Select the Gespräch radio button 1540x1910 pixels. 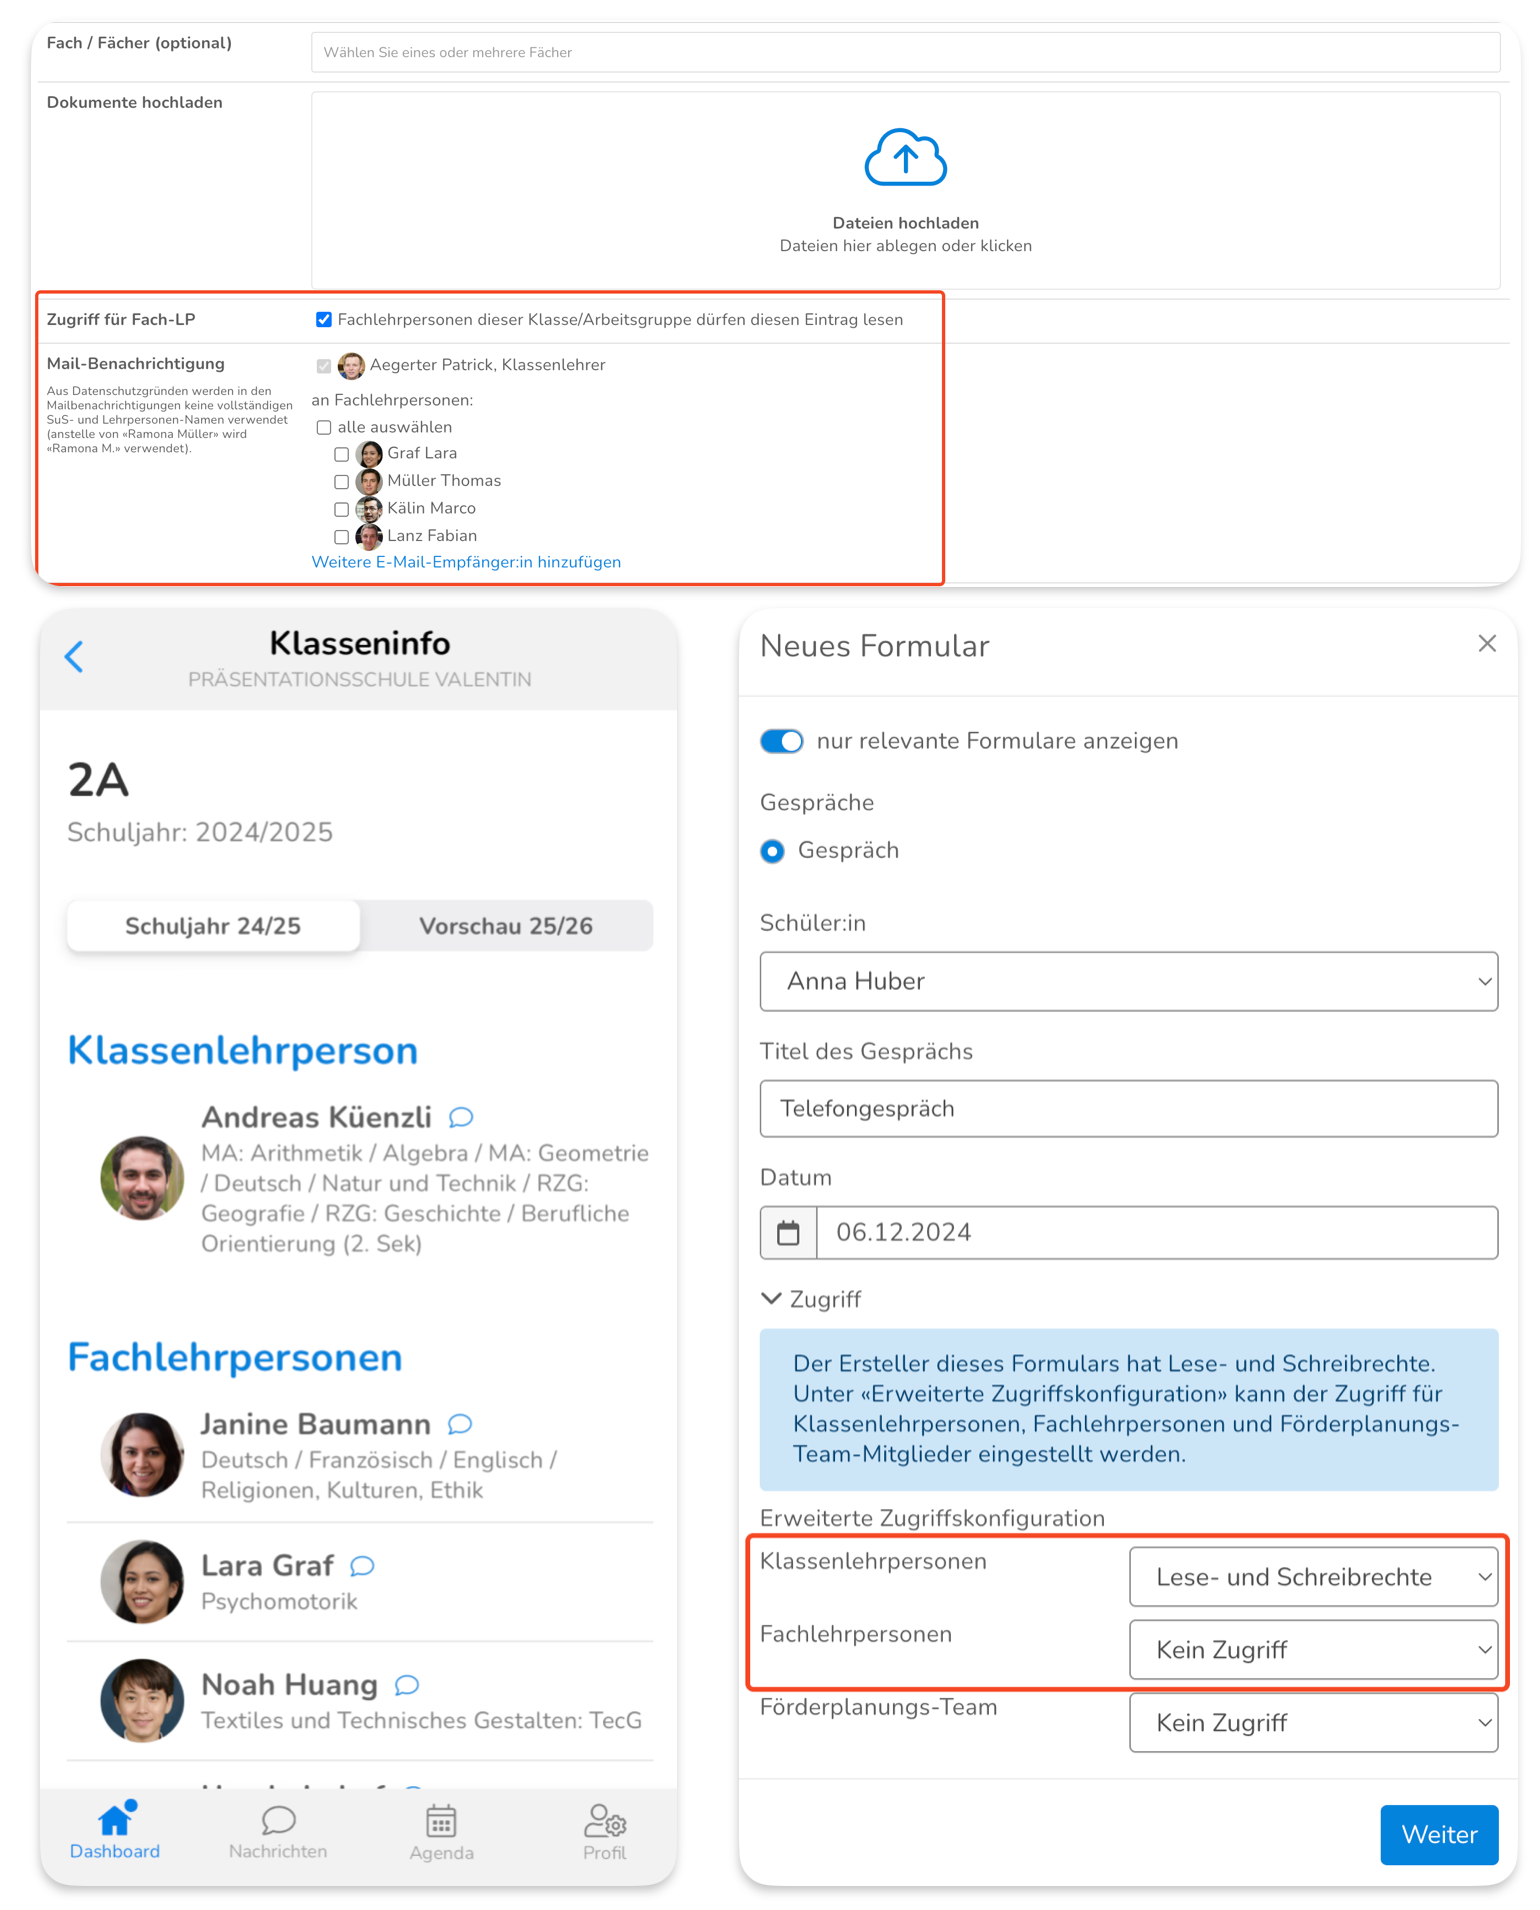pyautogui.click(x=772, y=851)
